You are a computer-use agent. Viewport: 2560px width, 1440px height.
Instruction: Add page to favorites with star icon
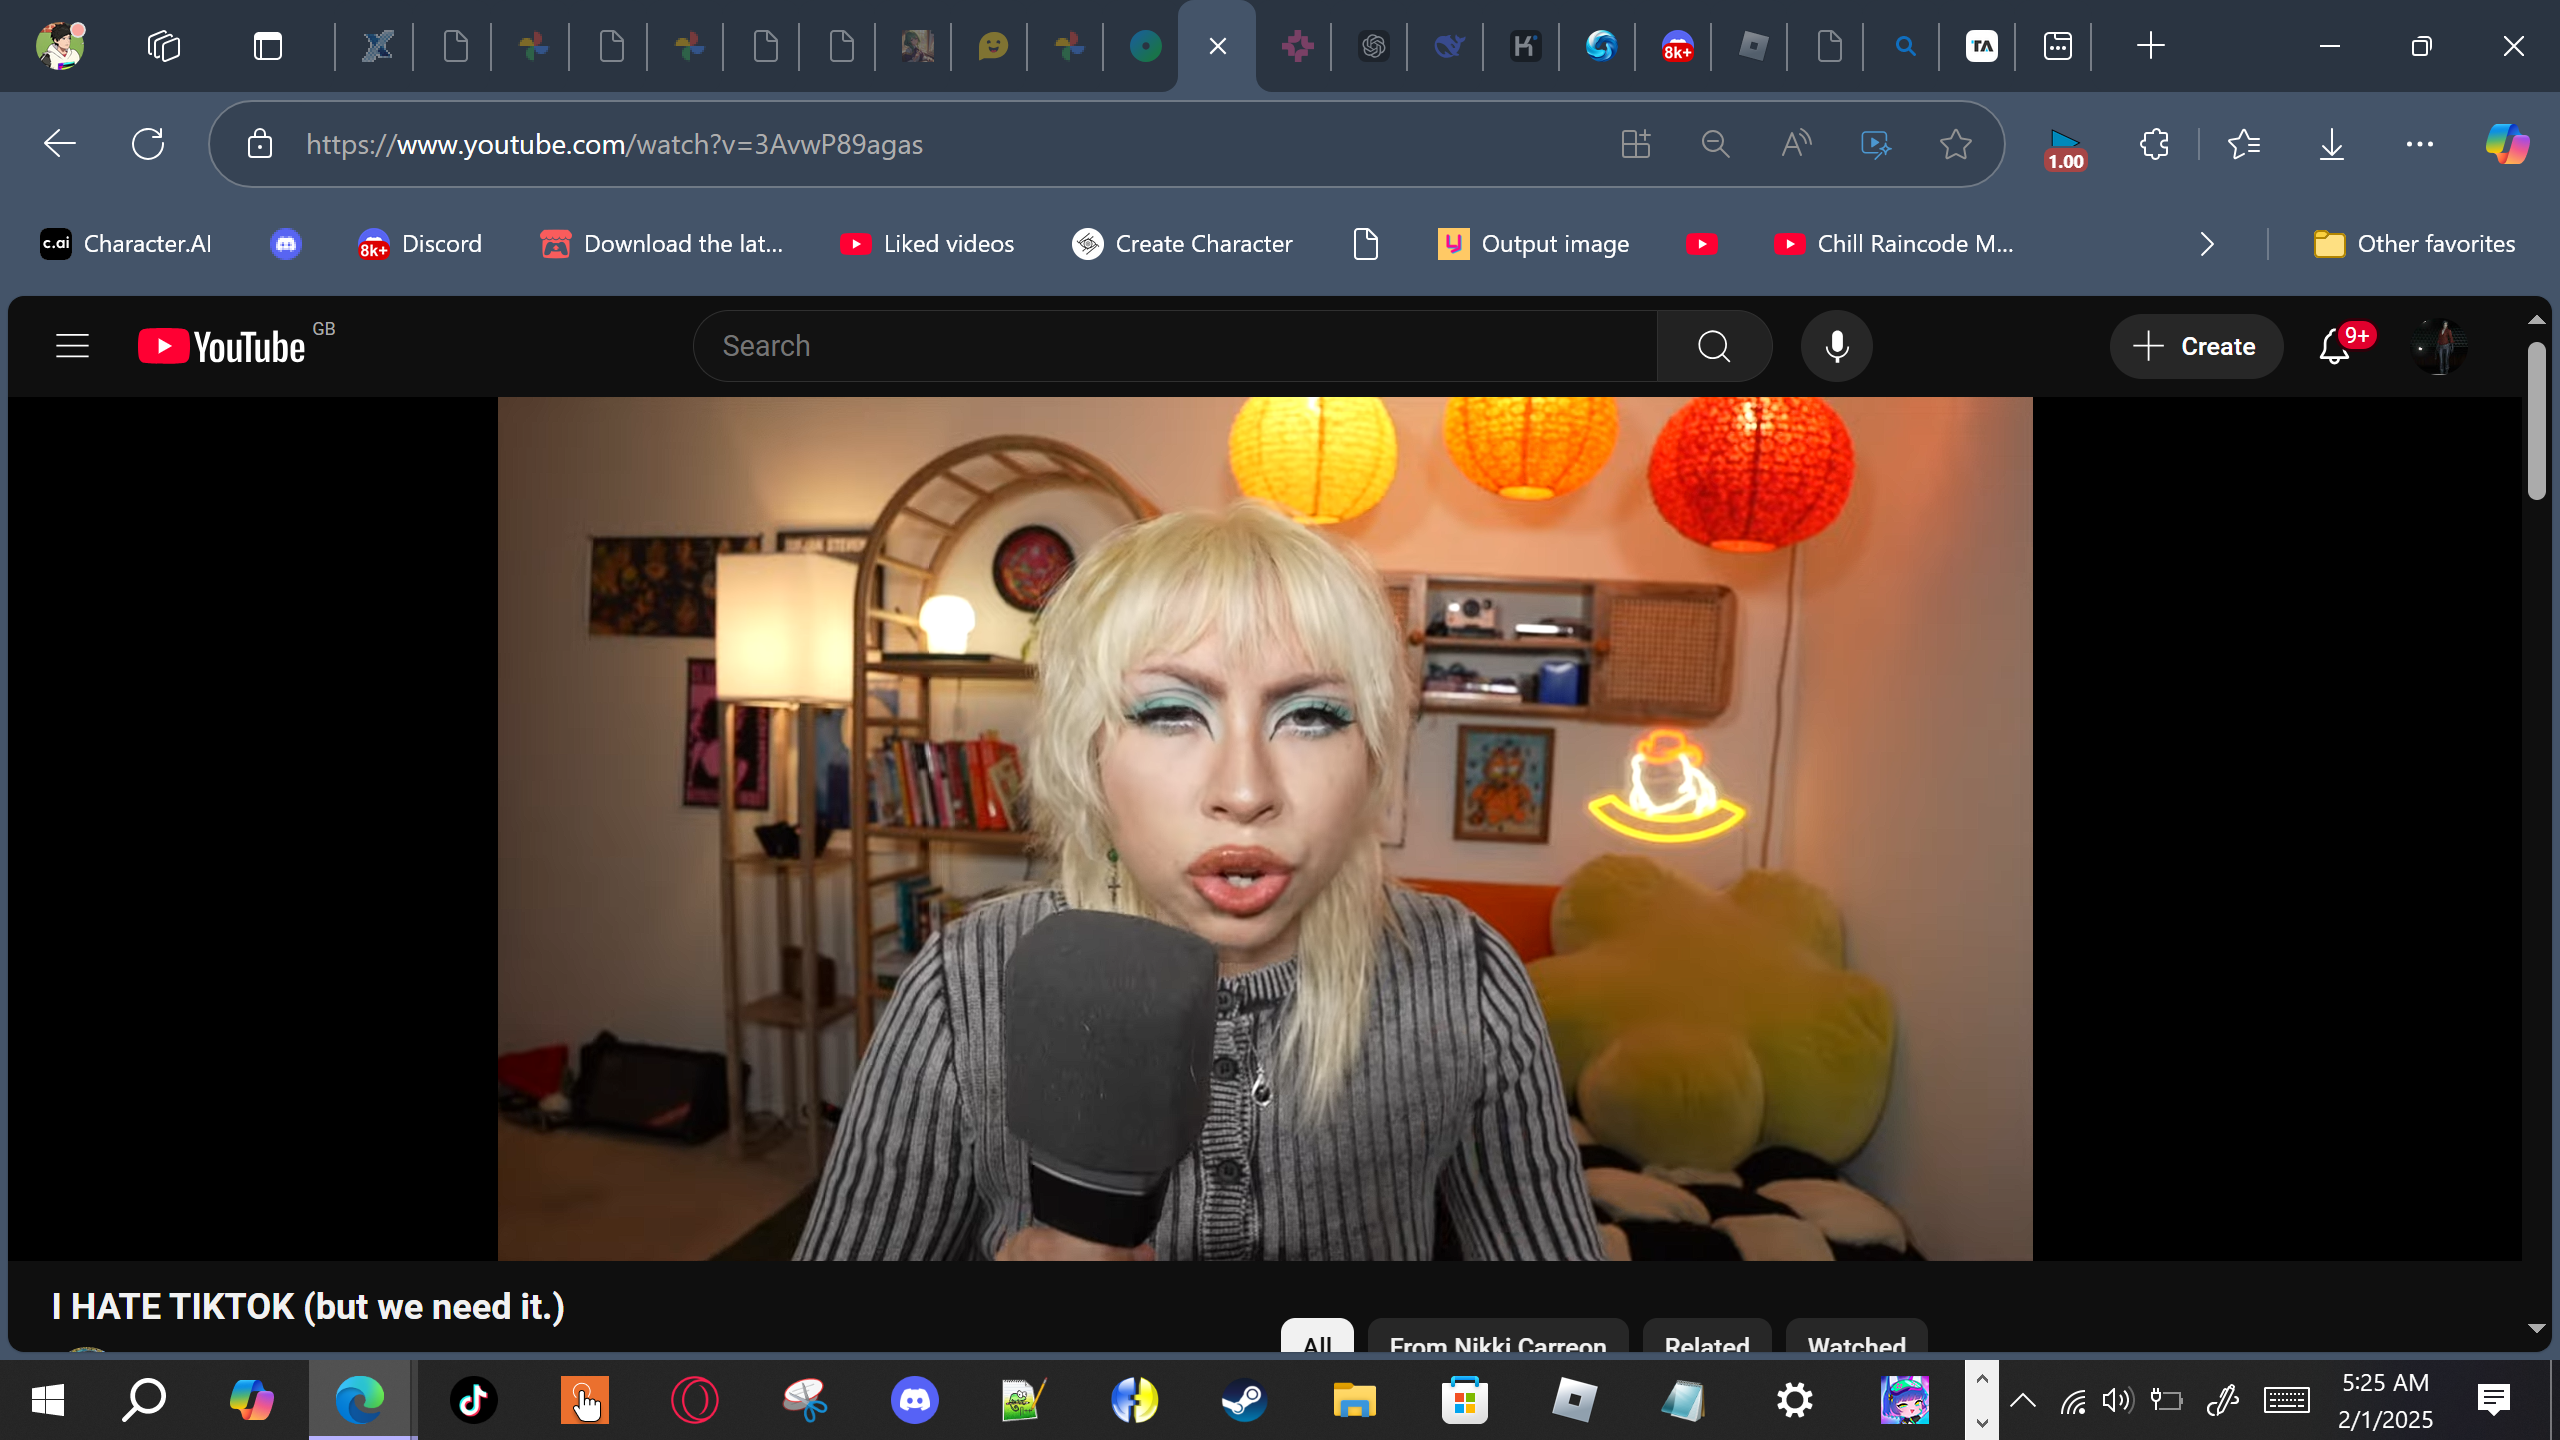(x=1955, y=144)
